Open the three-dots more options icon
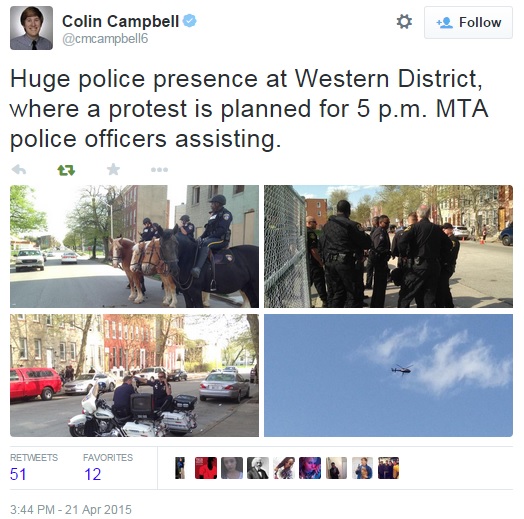This screenshot has height=519, width=524. (159, 170)
